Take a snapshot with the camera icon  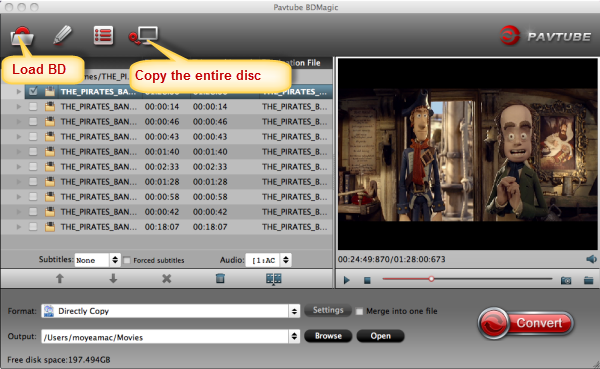pyautogui.click(x=566, y=281)
